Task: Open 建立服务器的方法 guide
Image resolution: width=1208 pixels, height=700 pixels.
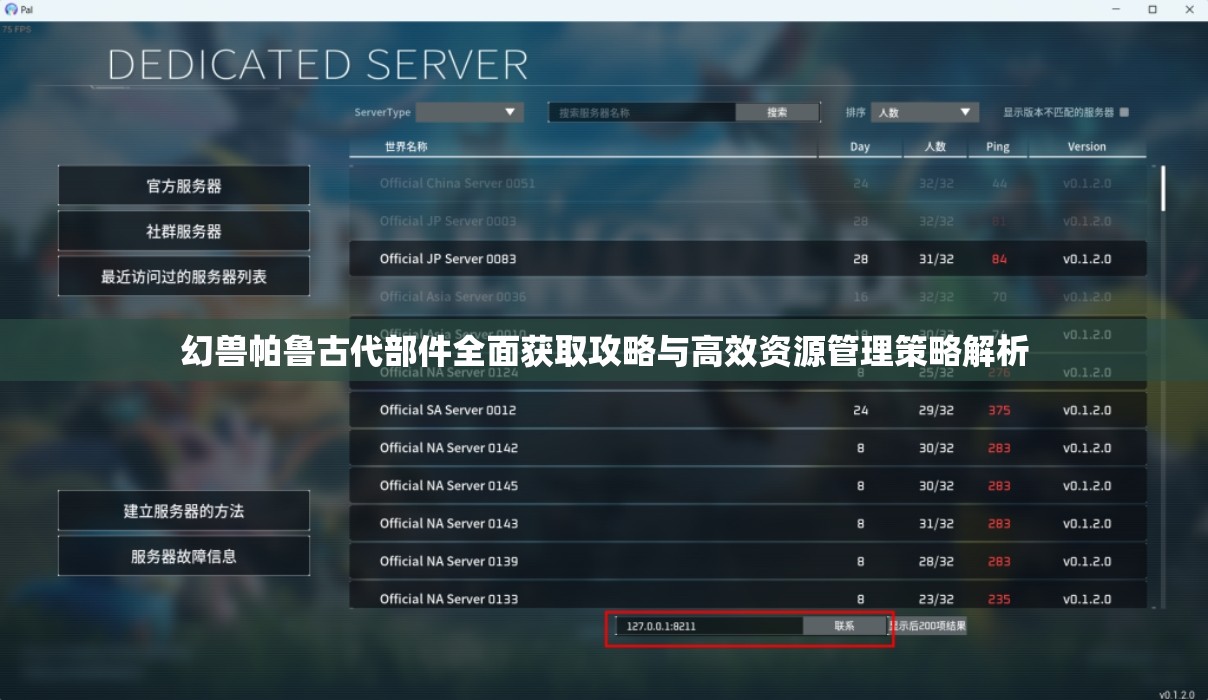Action: coord(184,511)
